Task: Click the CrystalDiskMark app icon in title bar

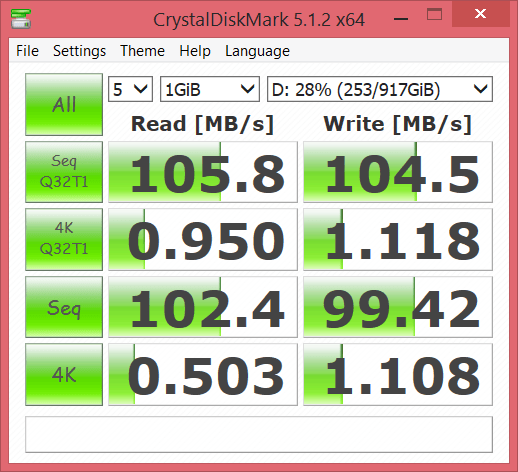Action: (21, 19)
